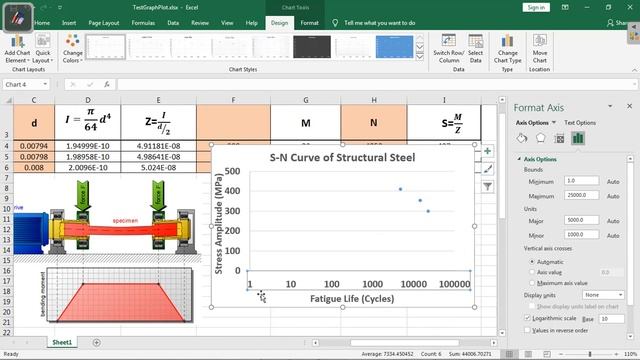Open the Format chart tools tab
Viewport: 640px width, 360px height.
pos(309,23)
